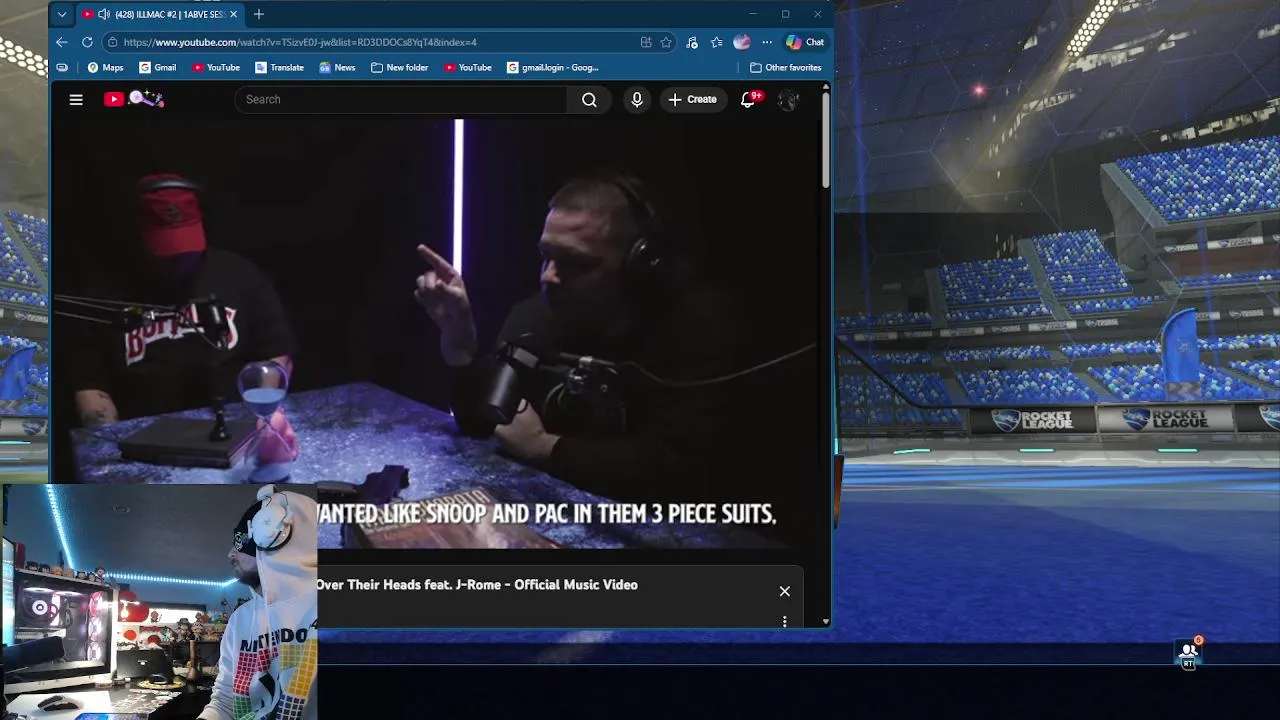Viewport: 1280px width, 720px height.
Task: Click the scrollbar down arrow
Action: (x=826, y=621)
